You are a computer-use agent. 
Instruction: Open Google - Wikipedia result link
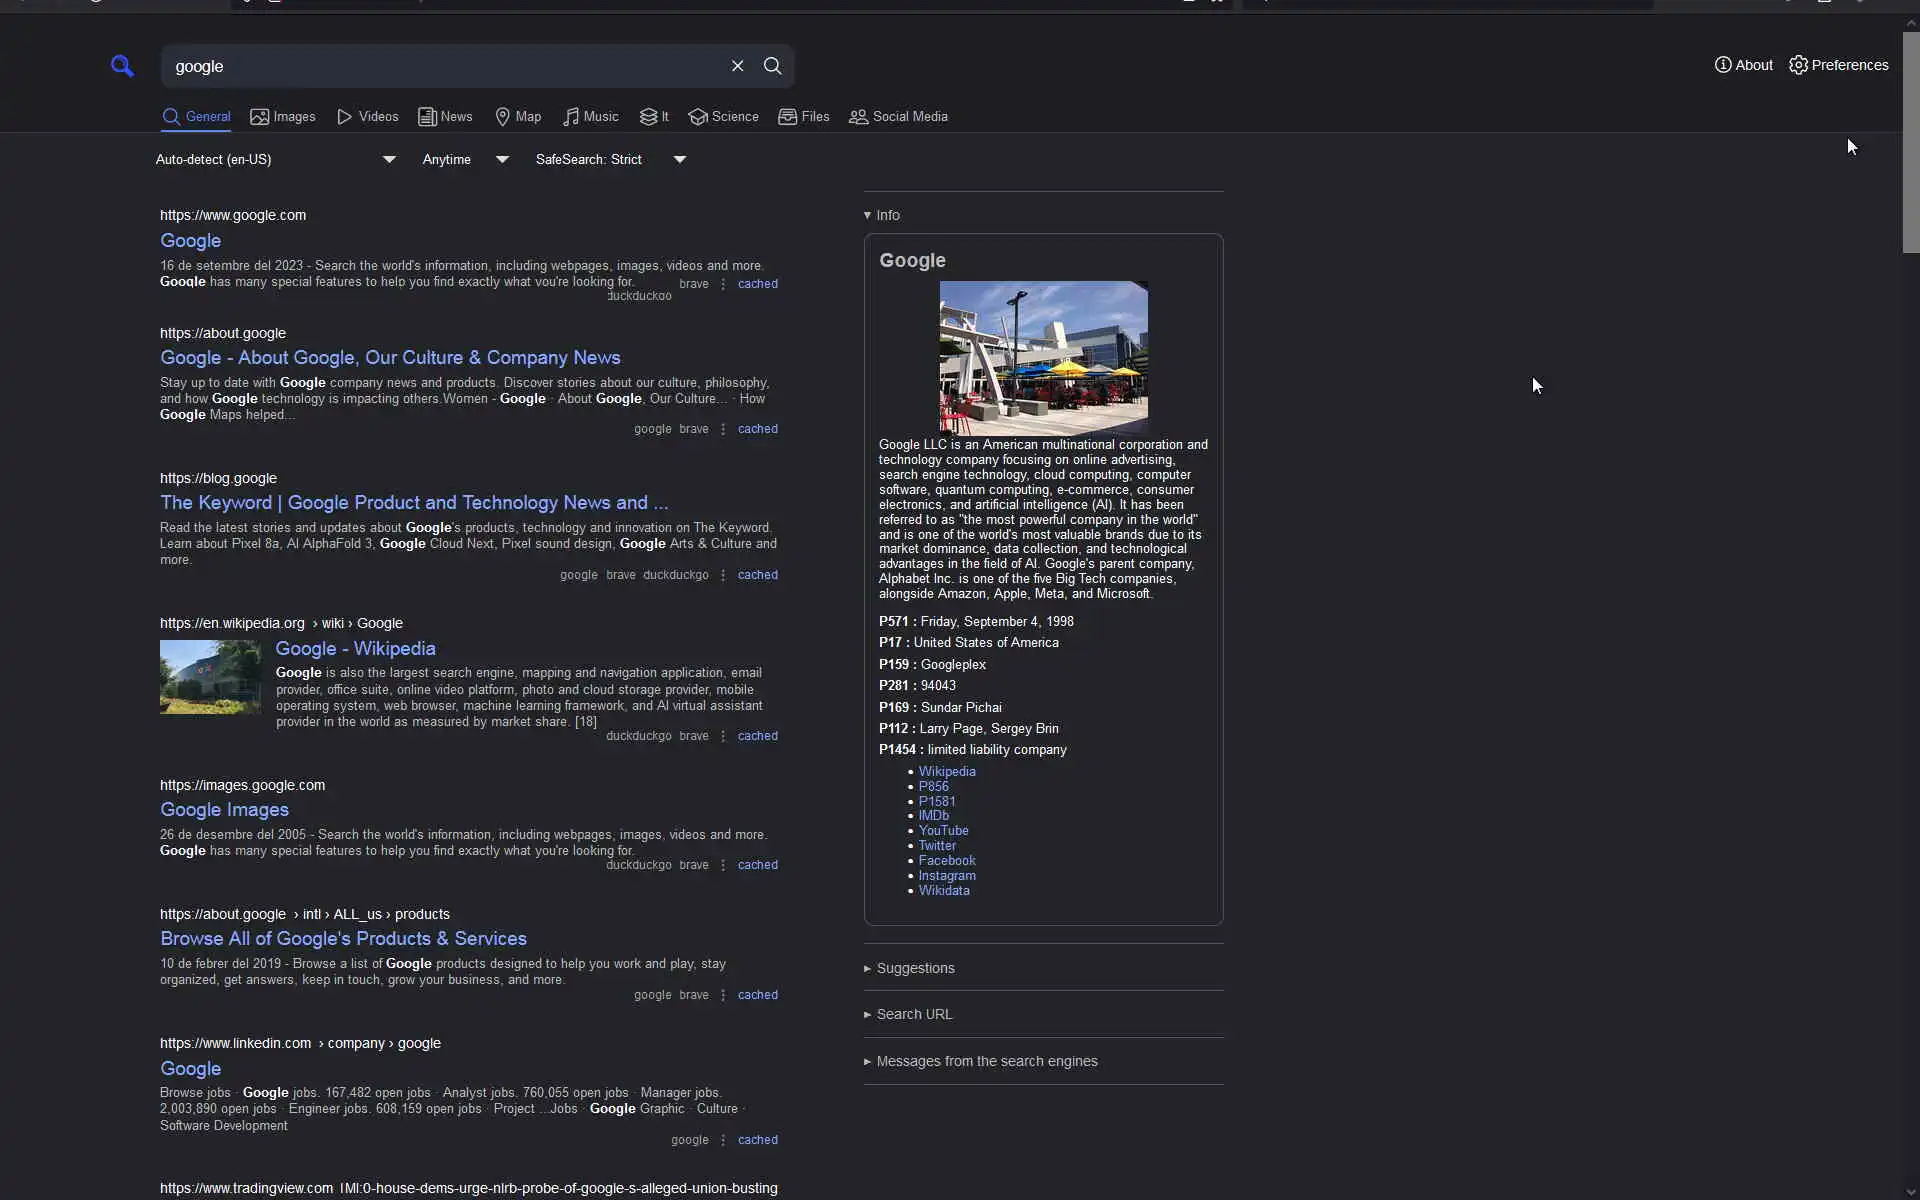(355, 648)
